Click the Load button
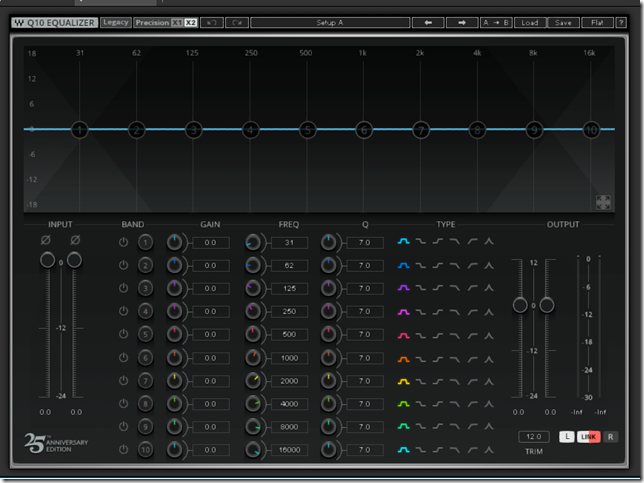644x483 pixels. (x=530, y=23)
